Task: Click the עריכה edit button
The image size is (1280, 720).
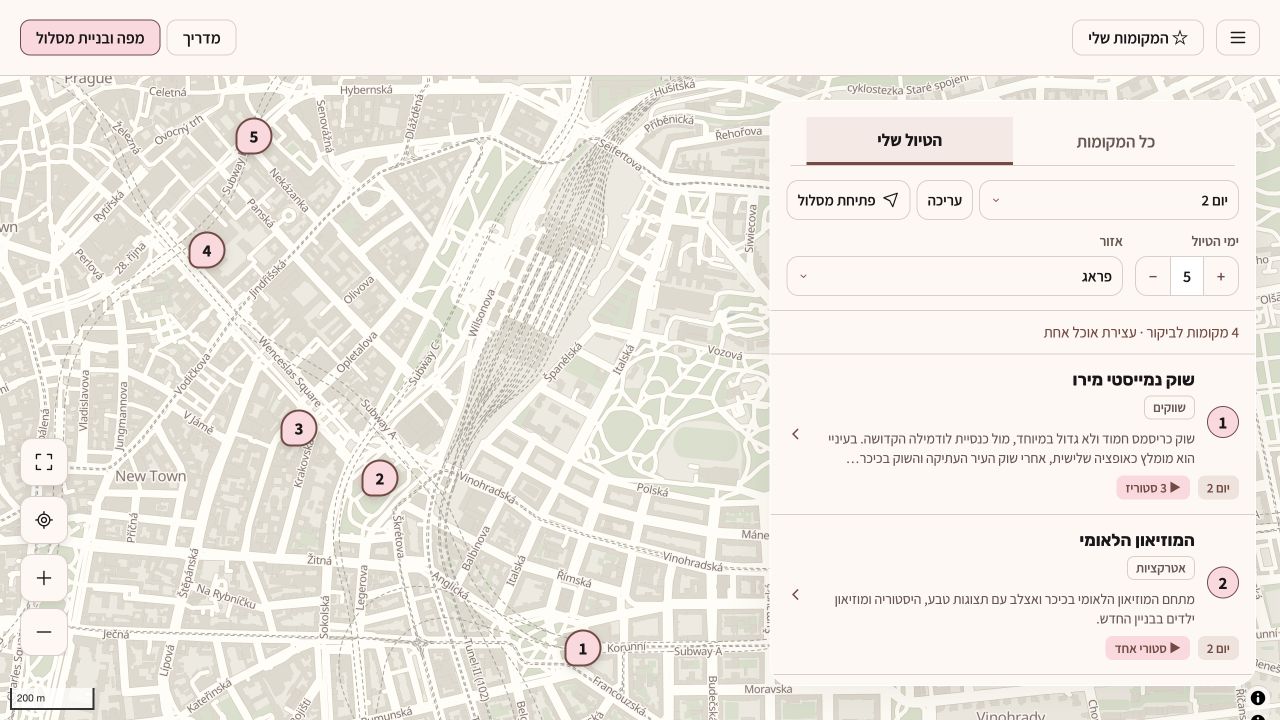Action: tap(944, 200)
